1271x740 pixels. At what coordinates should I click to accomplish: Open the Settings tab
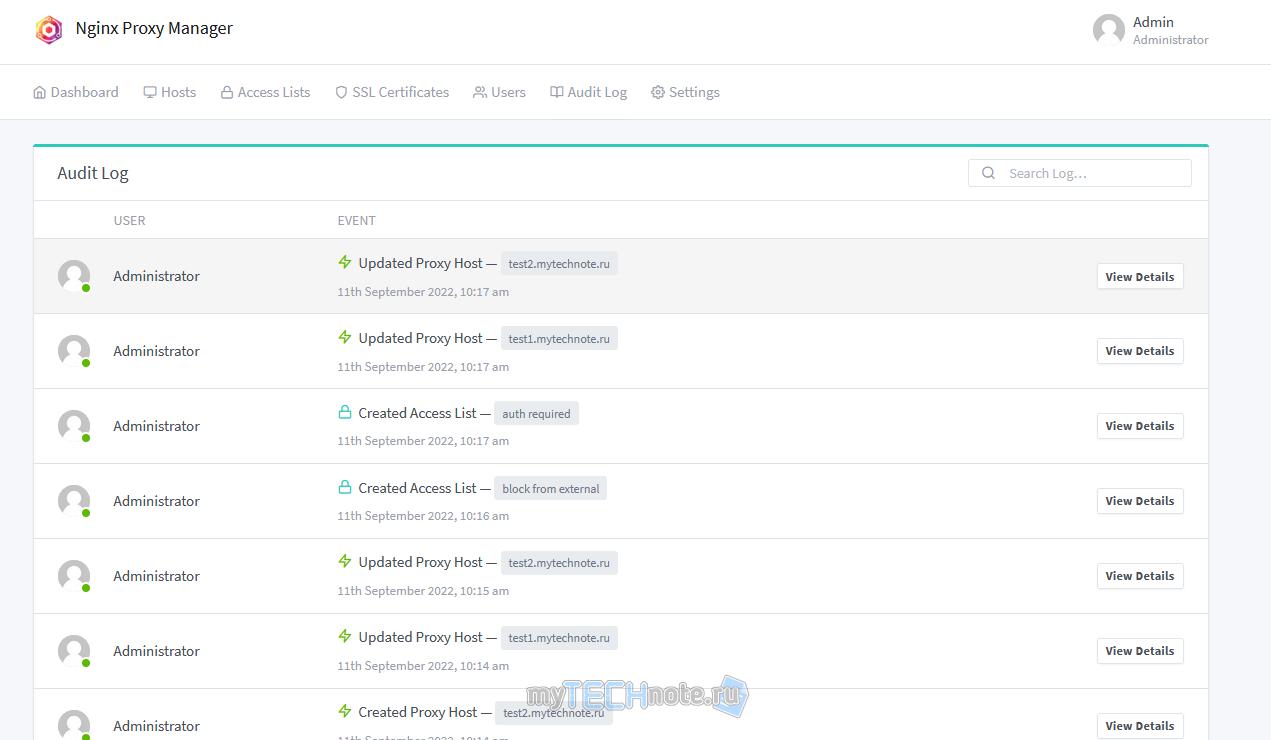(x=686, y=92)
